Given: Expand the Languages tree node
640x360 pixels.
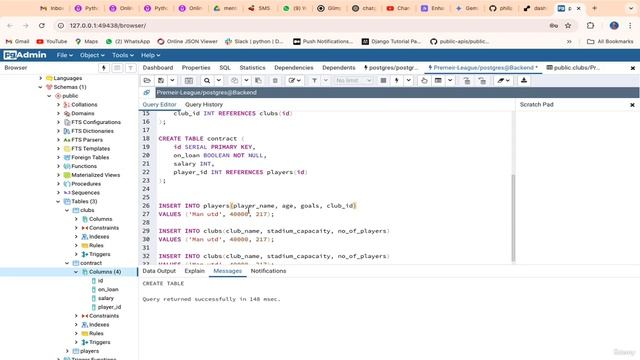Looking at the screenshot, I should coord(40,78).
